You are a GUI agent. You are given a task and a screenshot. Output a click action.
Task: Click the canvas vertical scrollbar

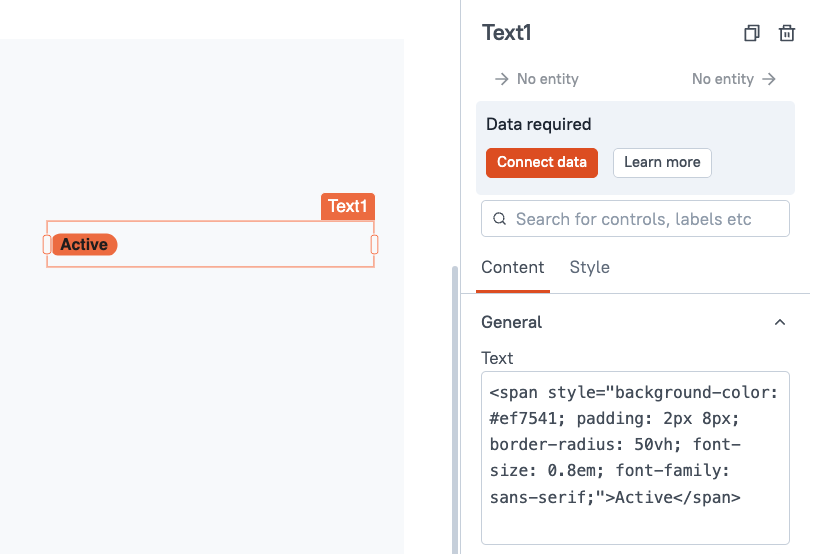tap(455, 410)
